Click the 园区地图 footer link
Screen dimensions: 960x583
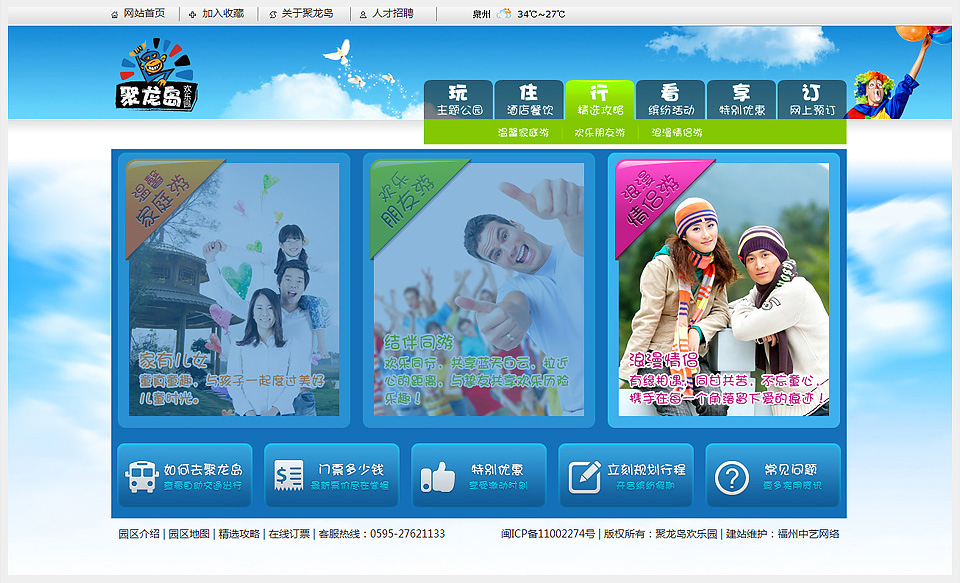189,534
